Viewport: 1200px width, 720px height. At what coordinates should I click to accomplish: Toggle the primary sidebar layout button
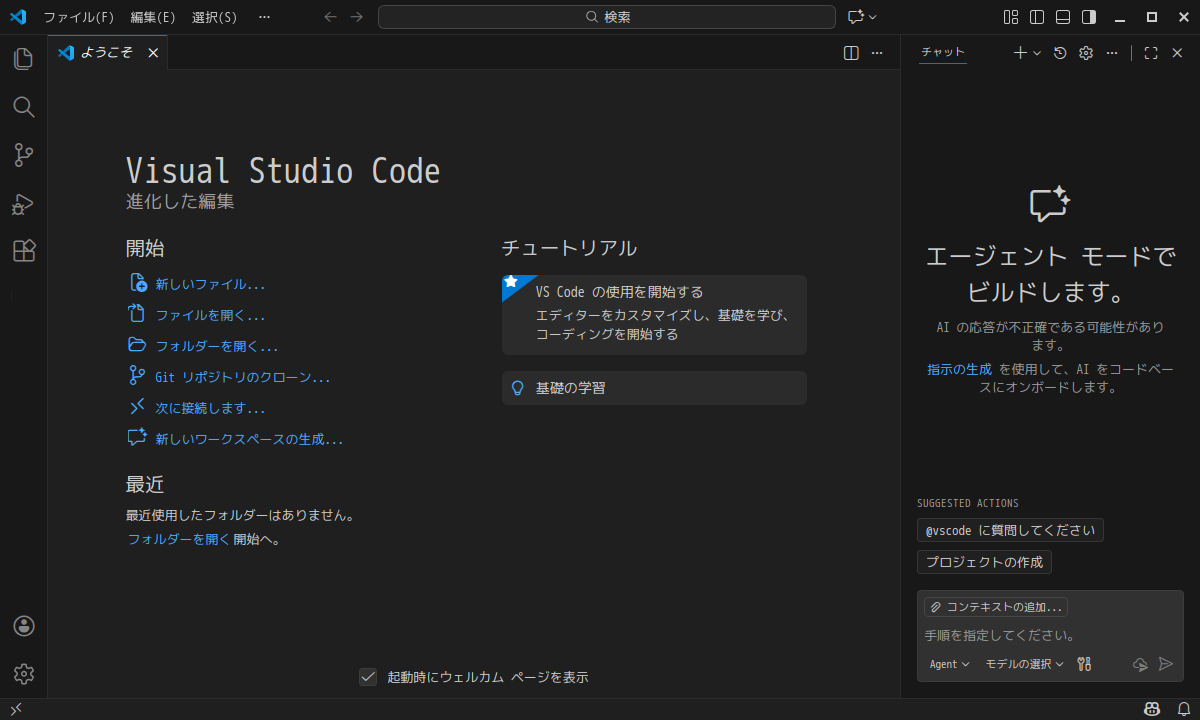click(x=1037, y=17)
